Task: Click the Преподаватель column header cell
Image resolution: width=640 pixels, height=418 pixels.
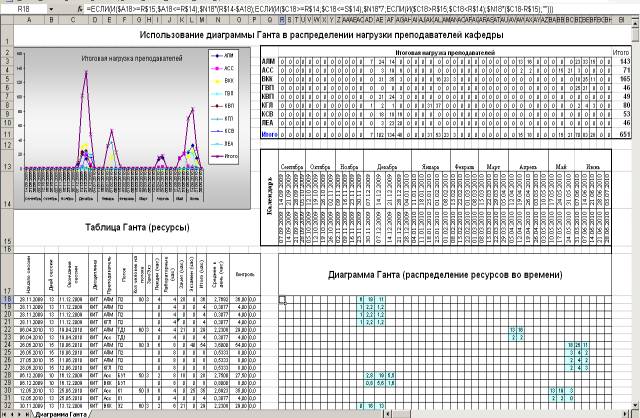Action: tap(109, 274)
